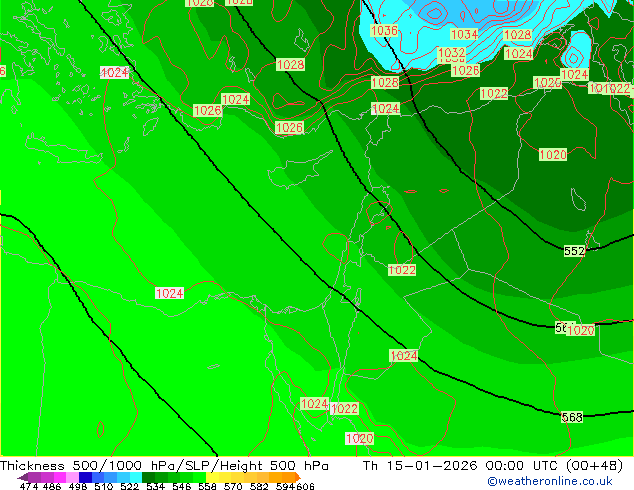Image resolution: width=634 pixels, height=490 pixels.
Task: Click the 552 height contour label
Action: click(x=574, y=251)
